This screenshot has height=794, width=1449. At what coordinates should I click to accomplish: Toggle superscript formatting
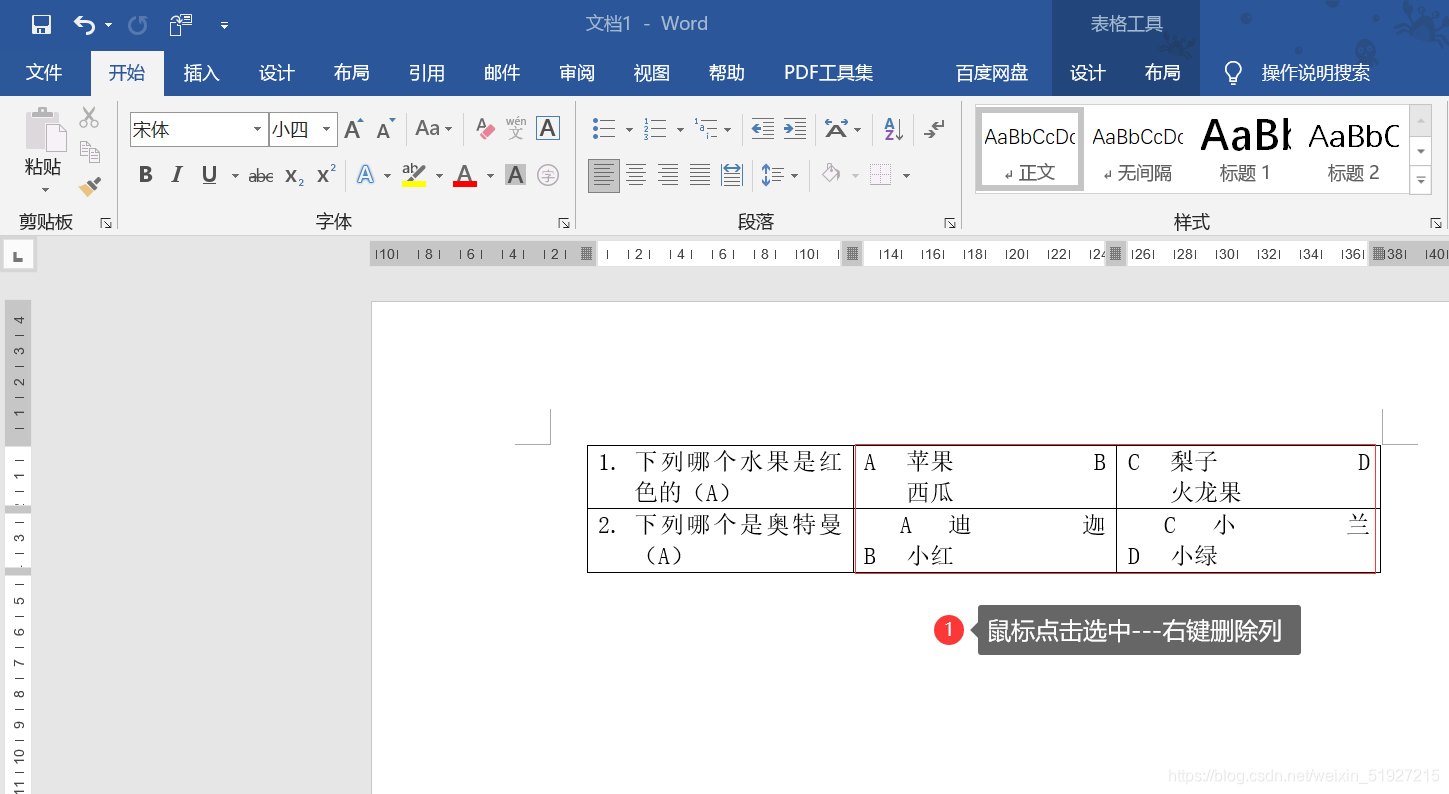click(326, 175)
